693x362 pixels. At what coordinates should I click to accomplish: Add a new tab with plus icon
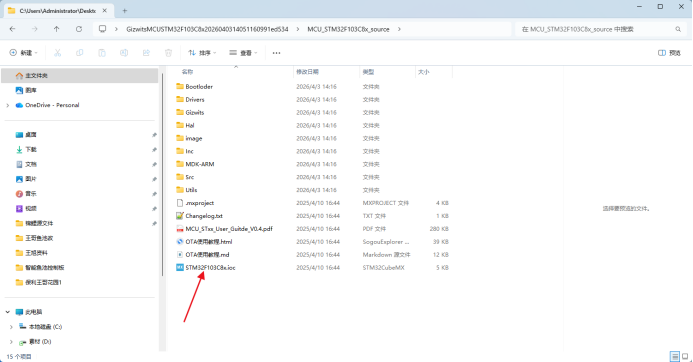coord(125,11)
